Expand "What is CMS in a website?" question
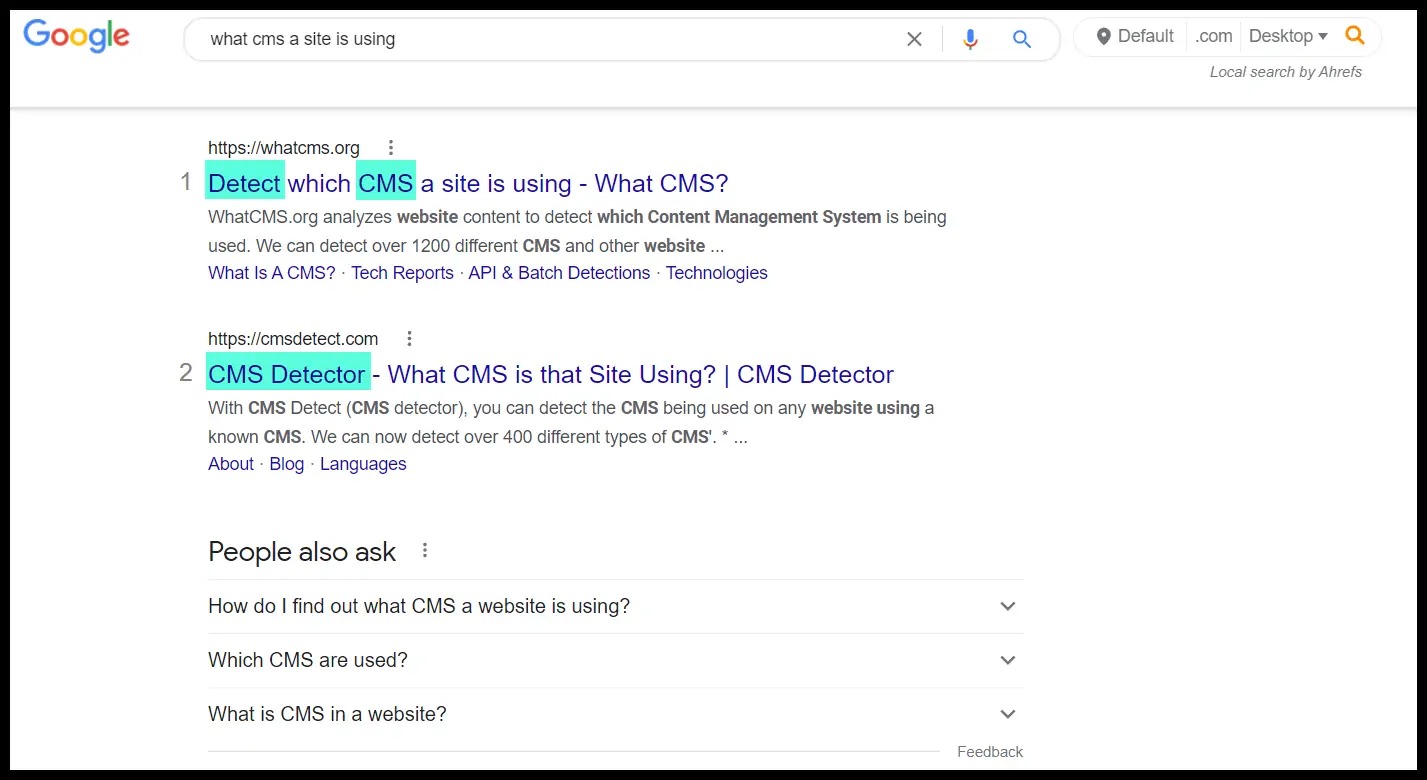 1008,714
